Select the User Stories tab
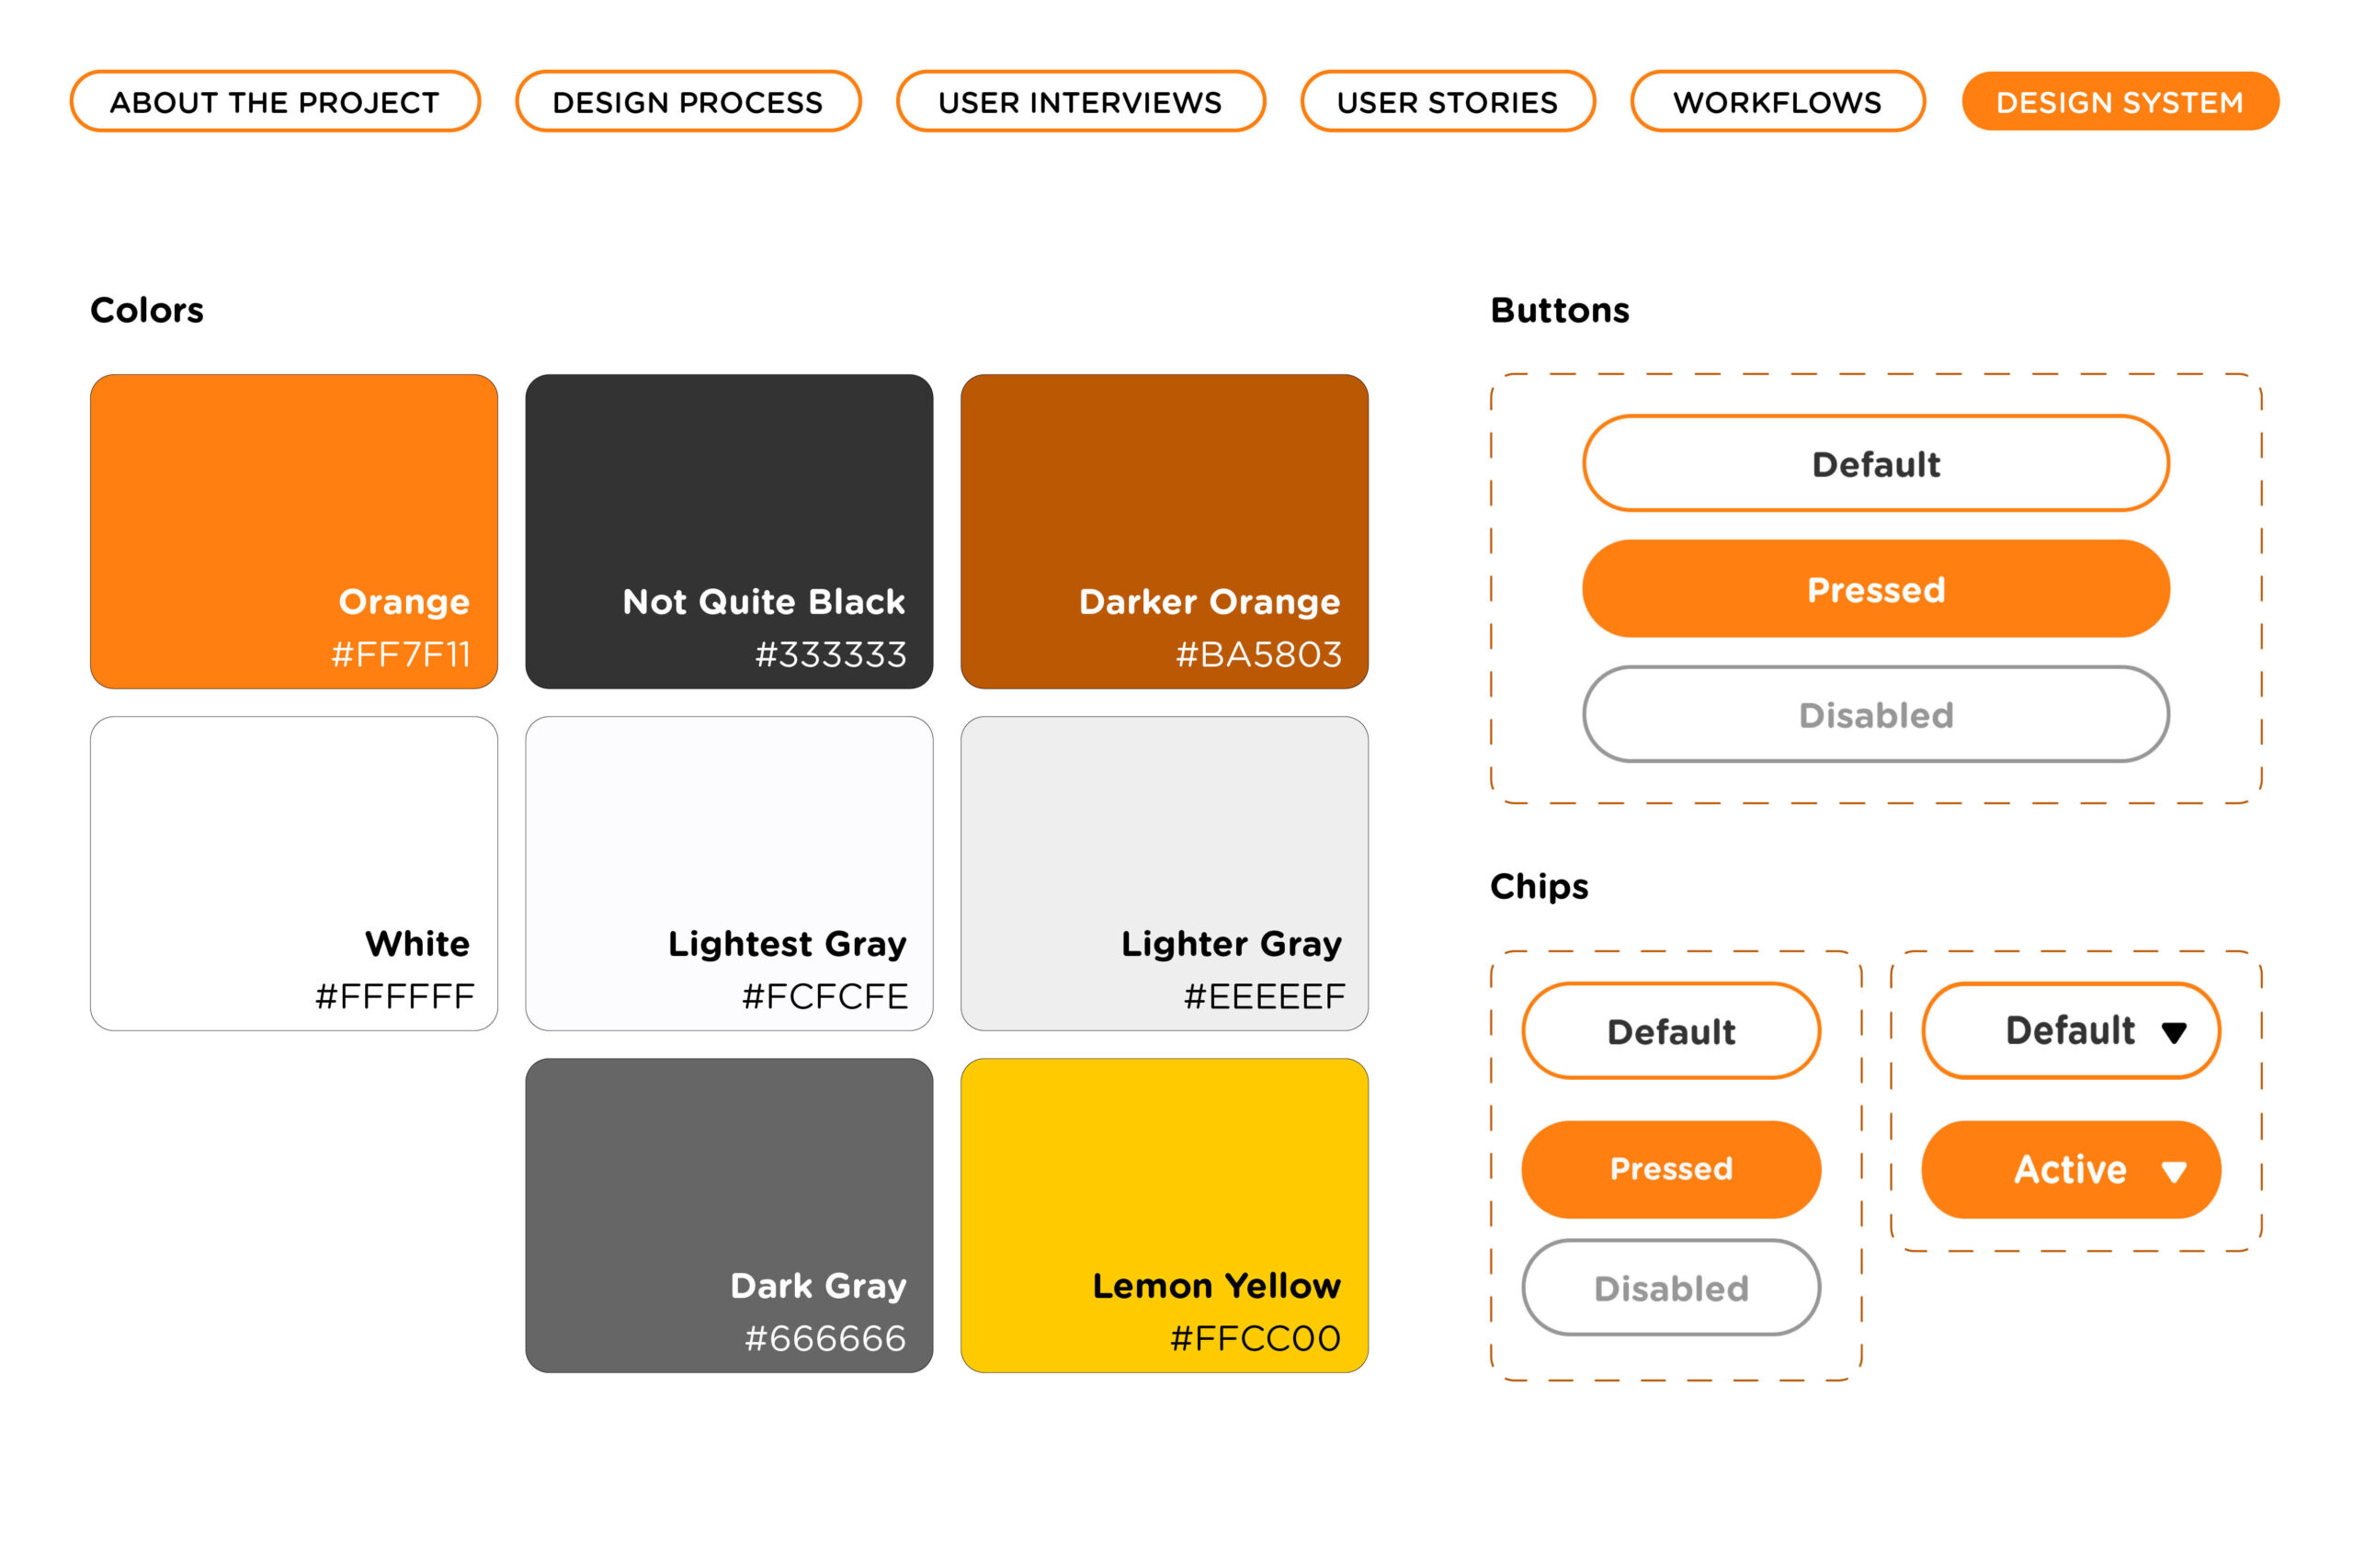2353x1568 pixels. tap(1447, 102)
